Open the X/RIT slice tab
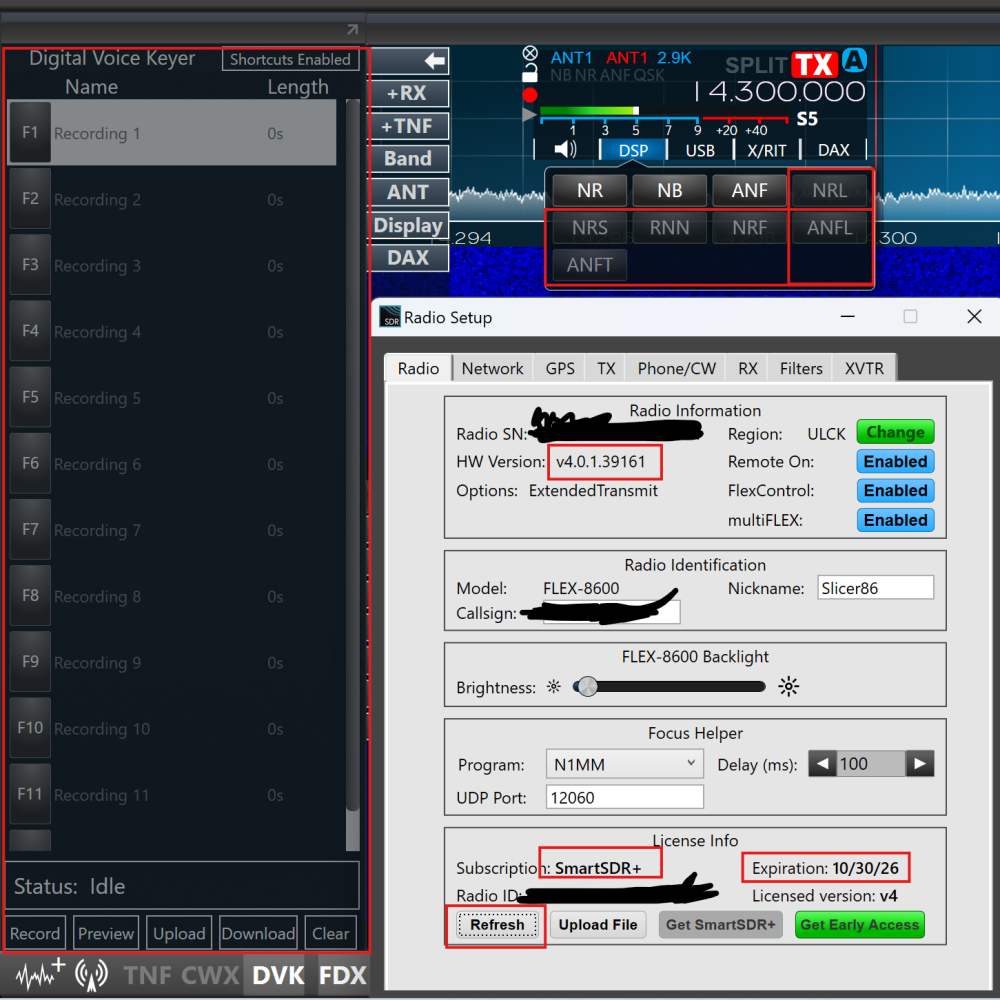 [x=767, y=151]
